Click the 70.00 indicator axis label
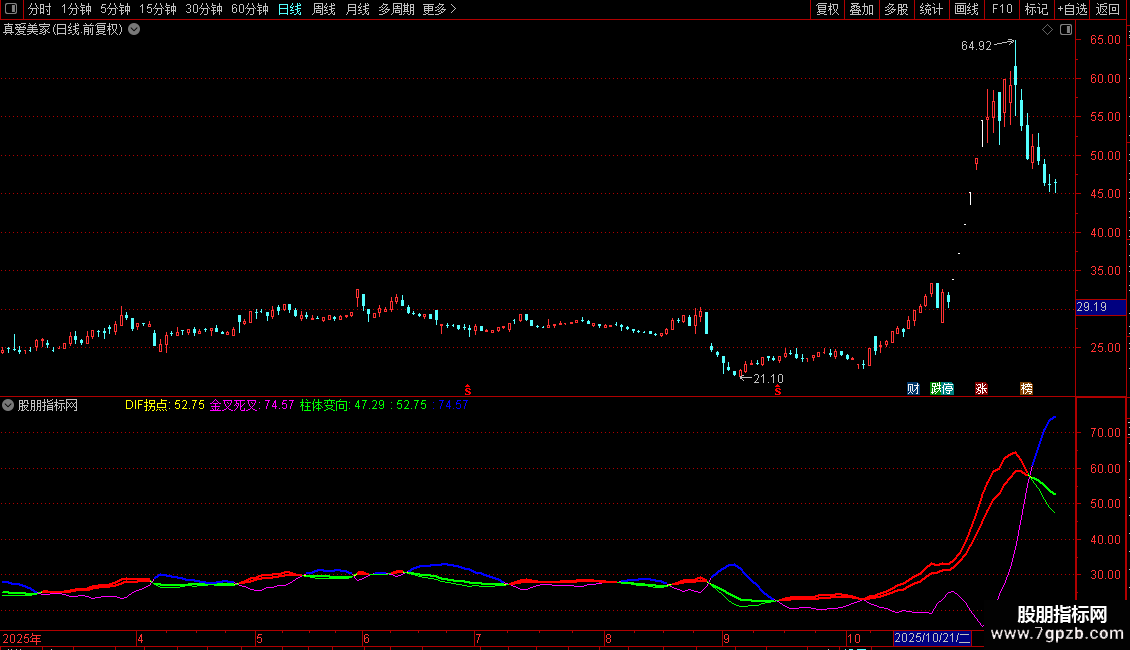This screenshot has width=1130, height=650. (1105, 432)
